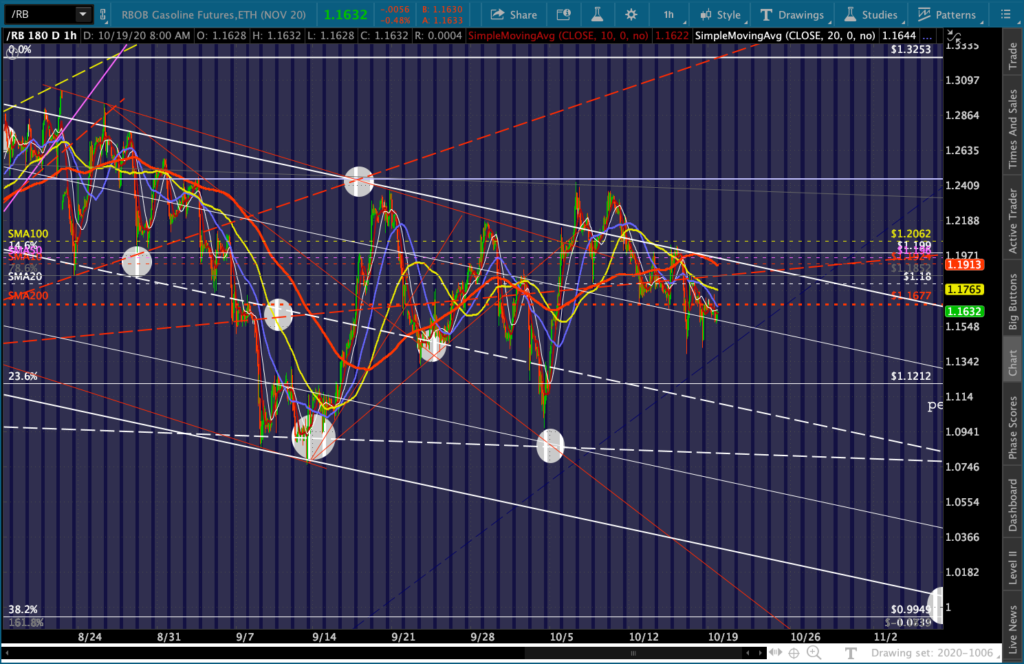1024x664 pixels.
Task: Click the Share button
Action: (x=514, y=14)
